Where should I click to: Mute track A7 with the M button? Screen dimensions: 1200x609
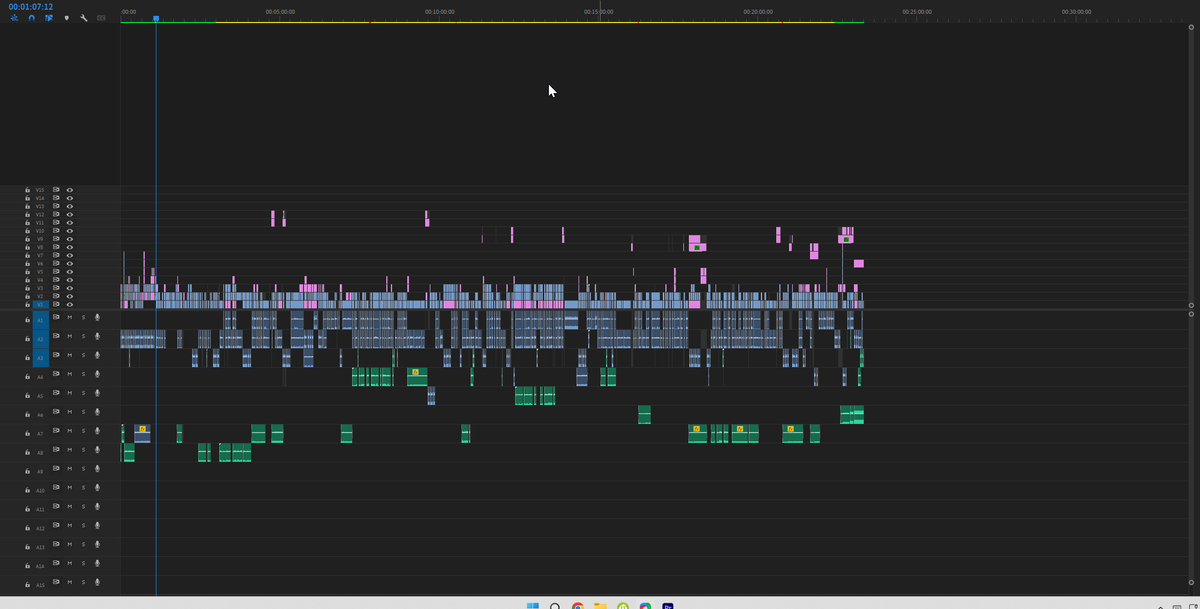(x=70, y=431)
